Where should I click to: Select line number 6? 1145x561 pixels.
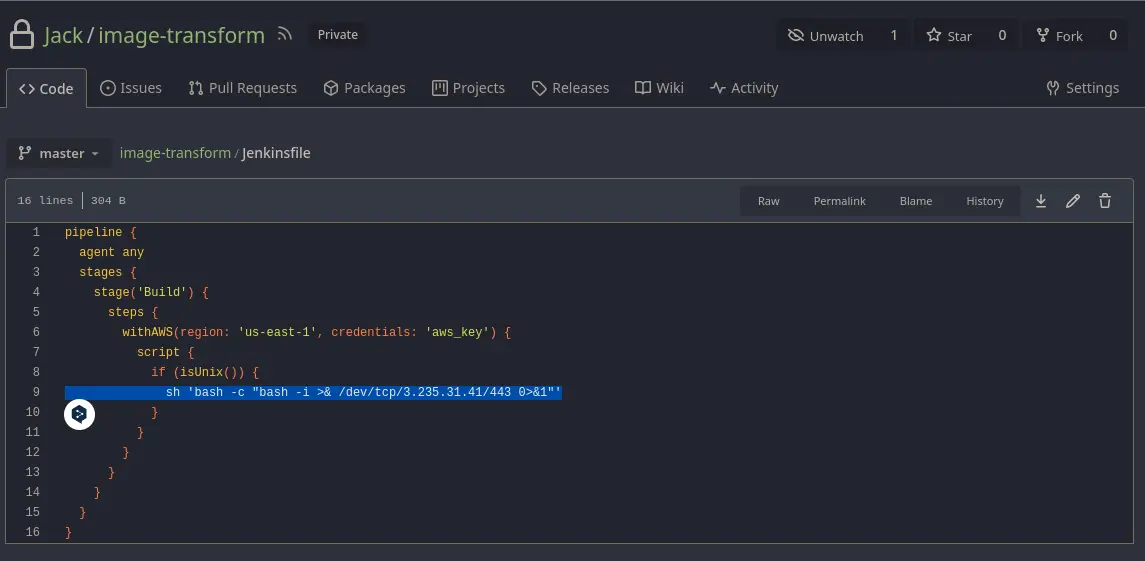tap(36, 332)
